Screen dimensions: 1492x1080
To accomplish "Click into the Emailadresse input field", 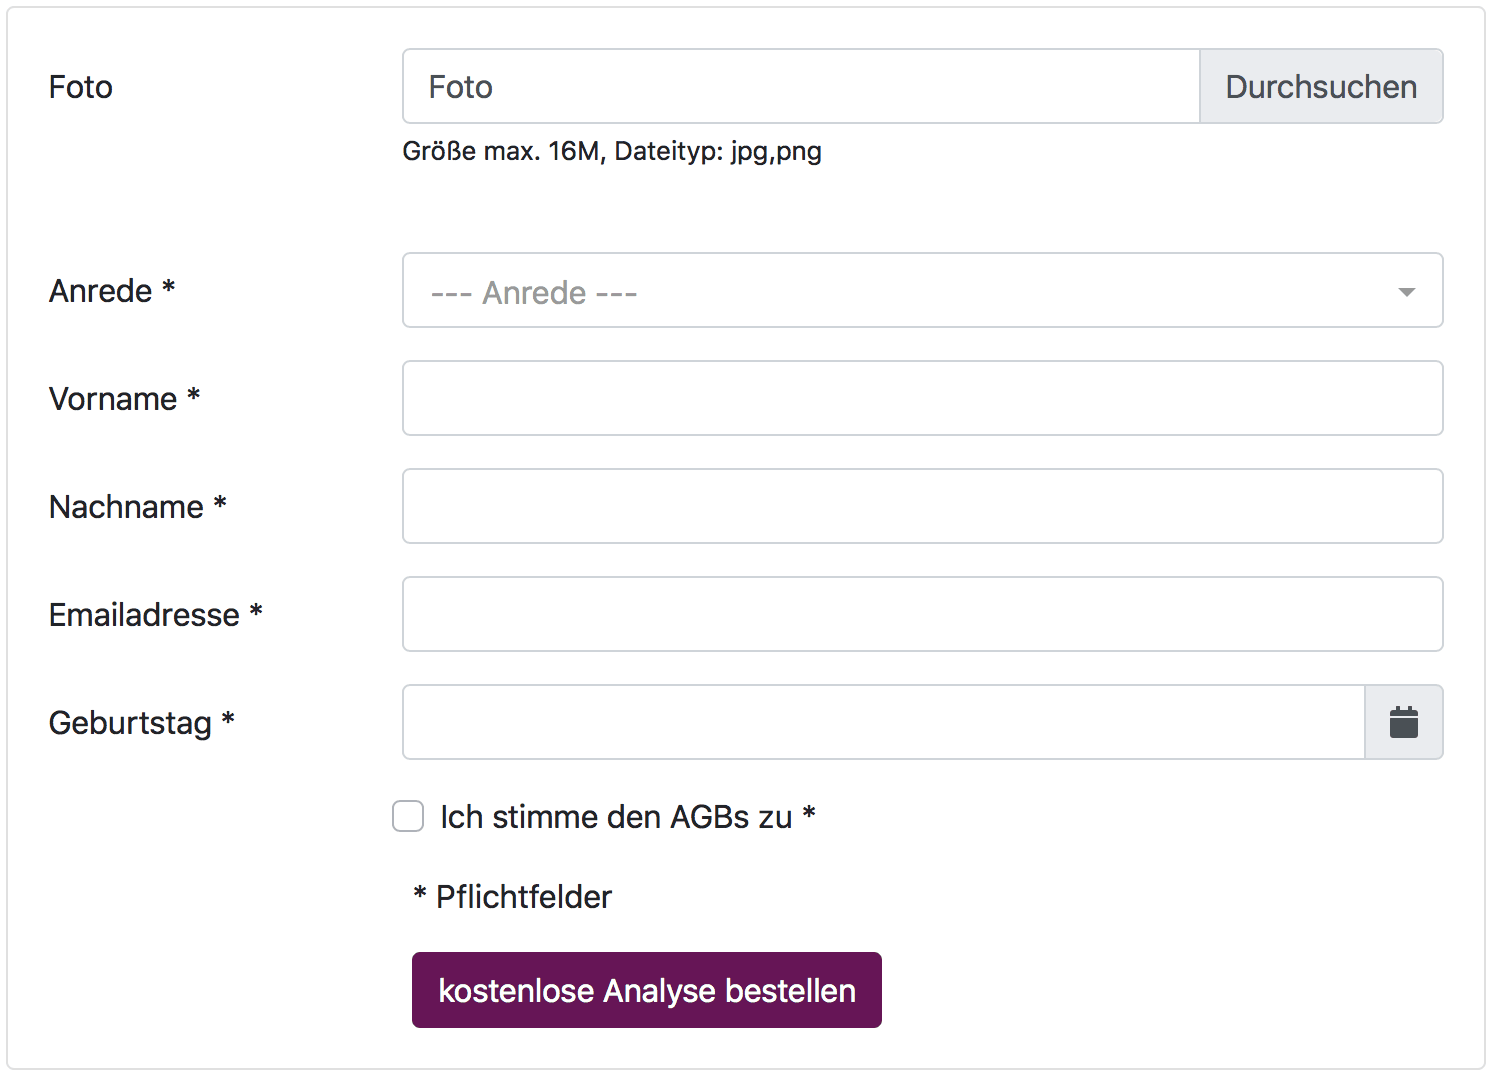I will 921,614.
